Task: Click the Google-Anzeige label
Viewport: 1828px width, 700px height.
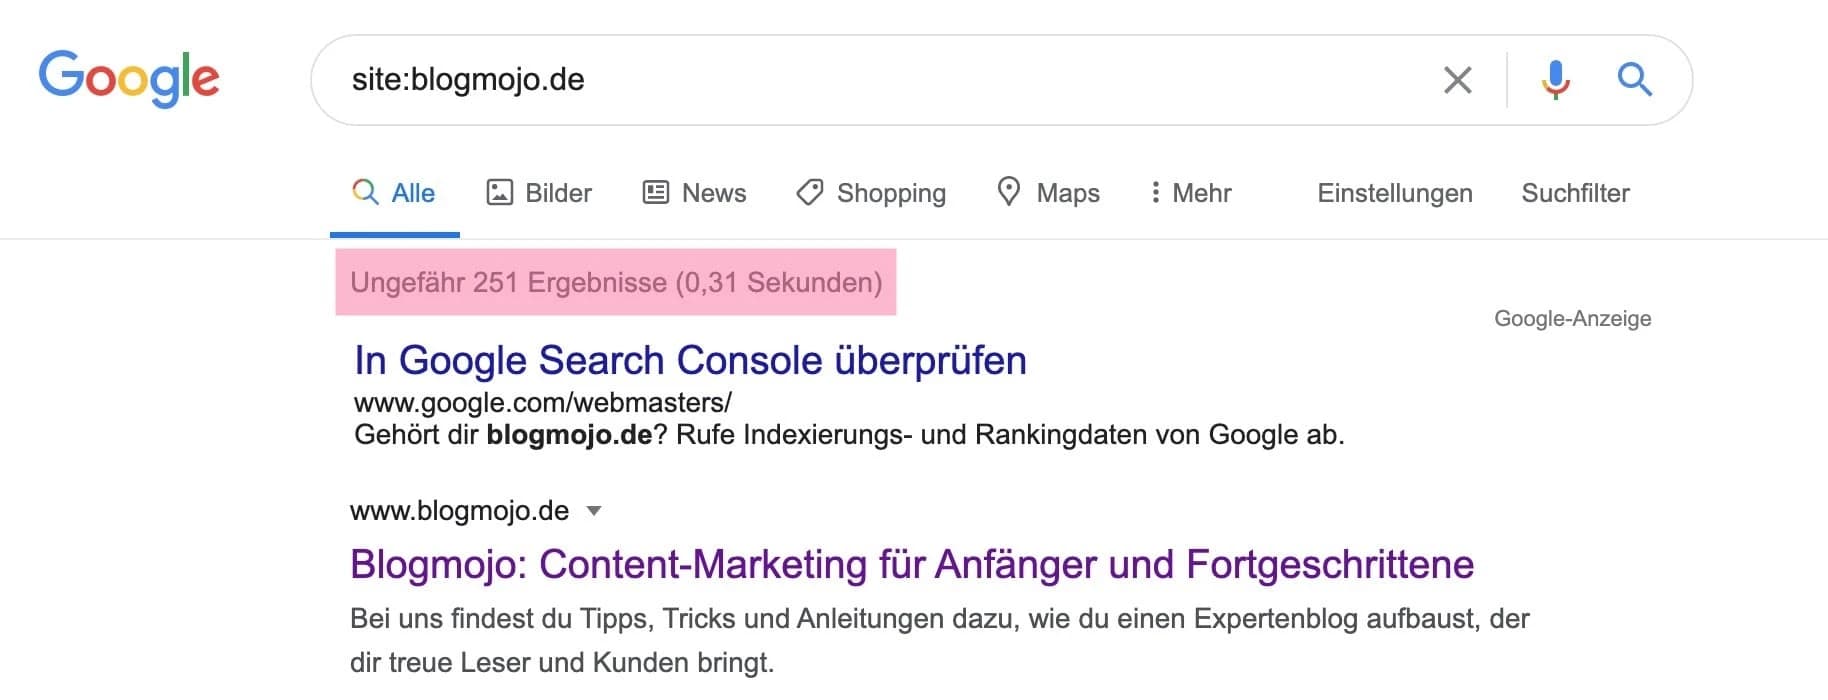Action: (x=1572, y=319)
